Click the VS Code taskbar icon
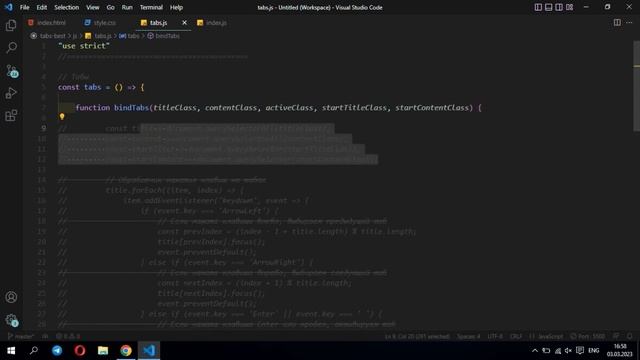Screen dimensions: 640x360 pyautogui.click(x=149, y=351)
